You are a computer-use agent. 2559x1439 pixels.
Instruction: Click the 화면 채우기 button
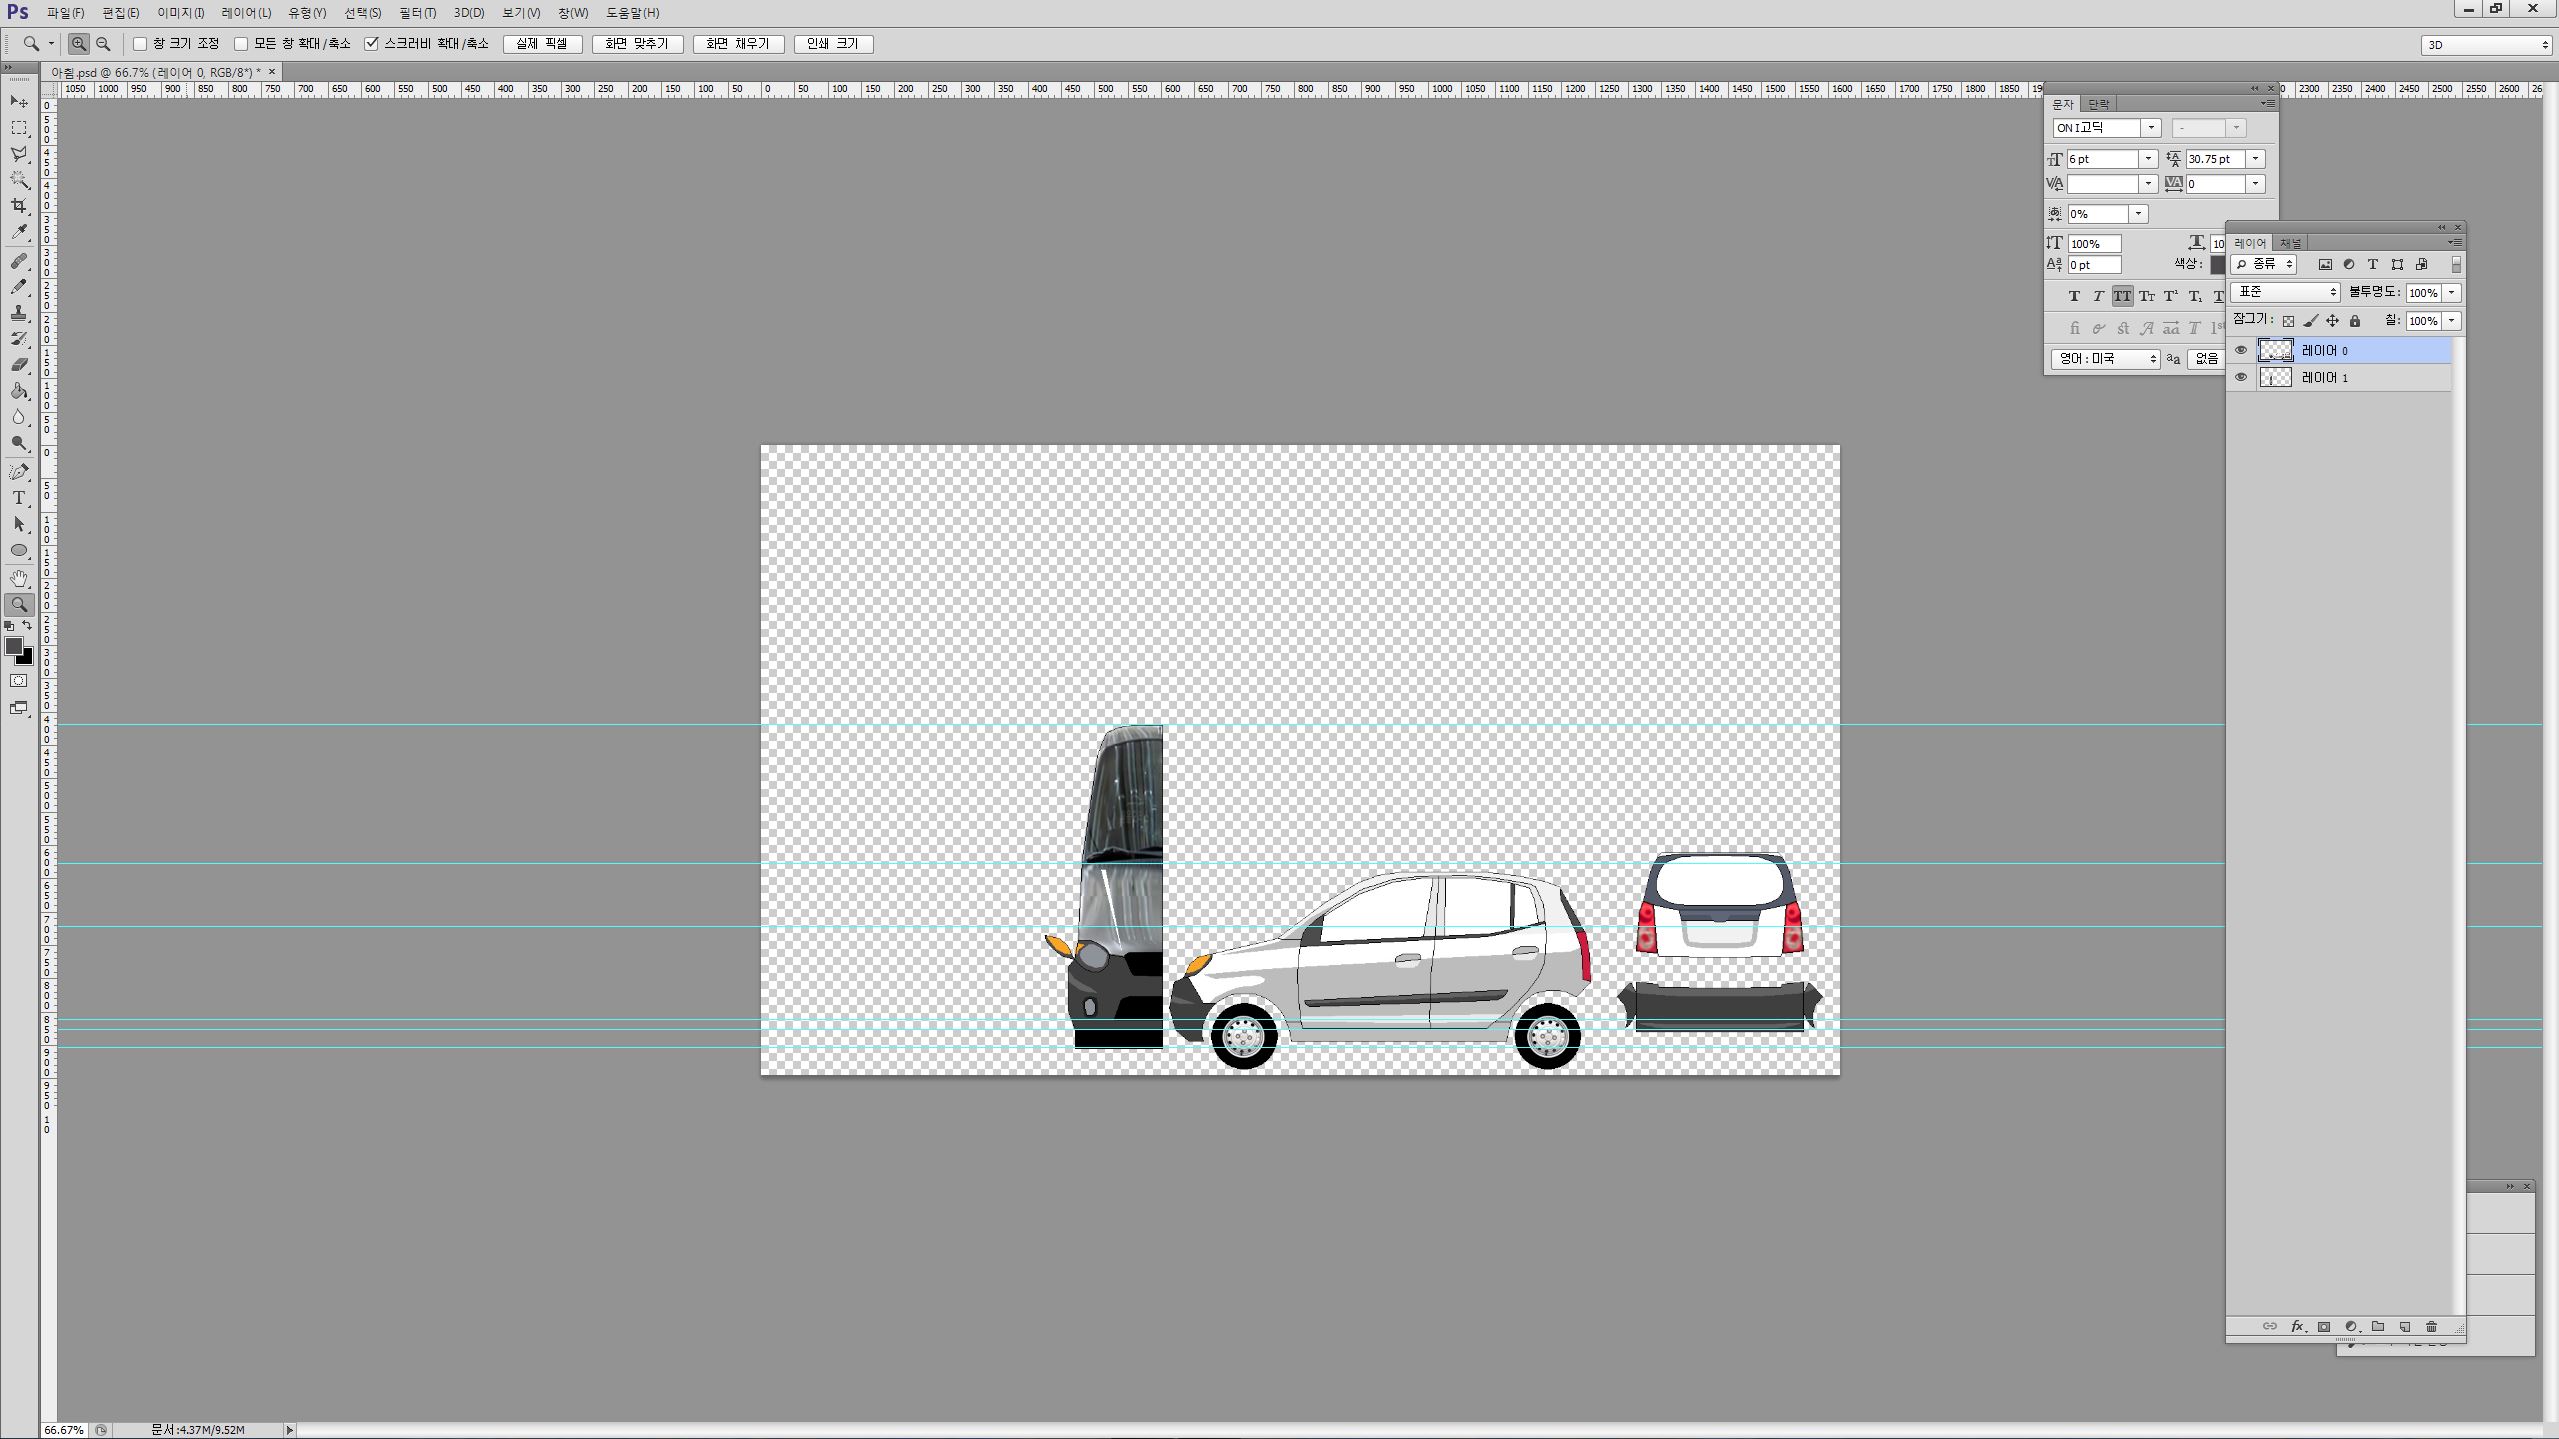click(738, 44)
